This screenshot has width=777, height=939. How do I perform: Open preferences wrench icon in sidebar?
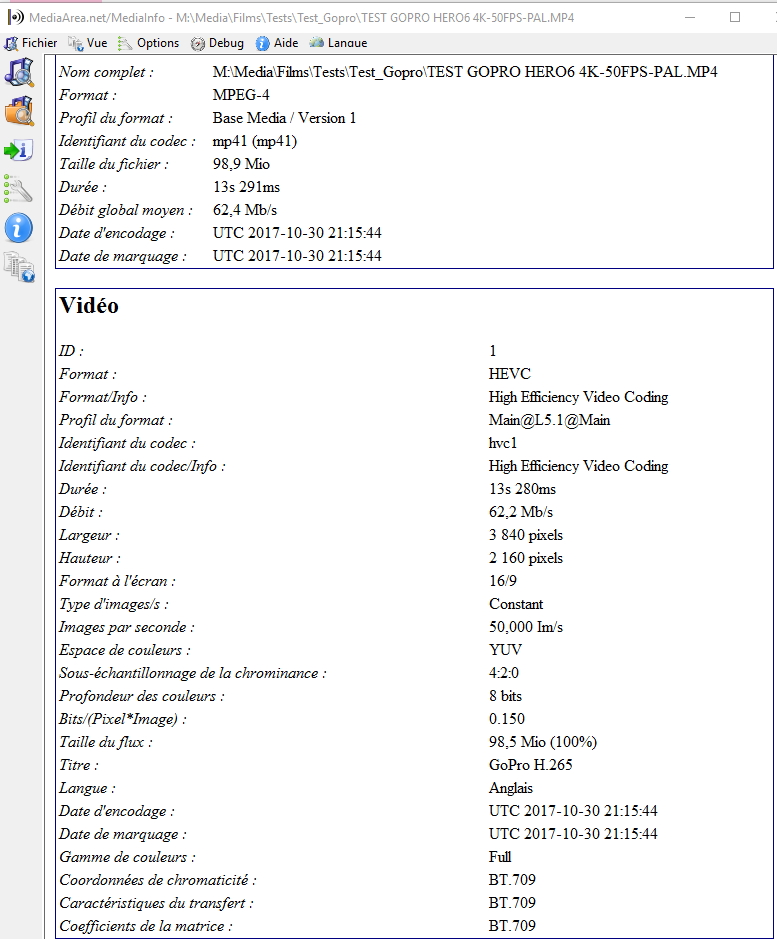(x=18, y=189)
